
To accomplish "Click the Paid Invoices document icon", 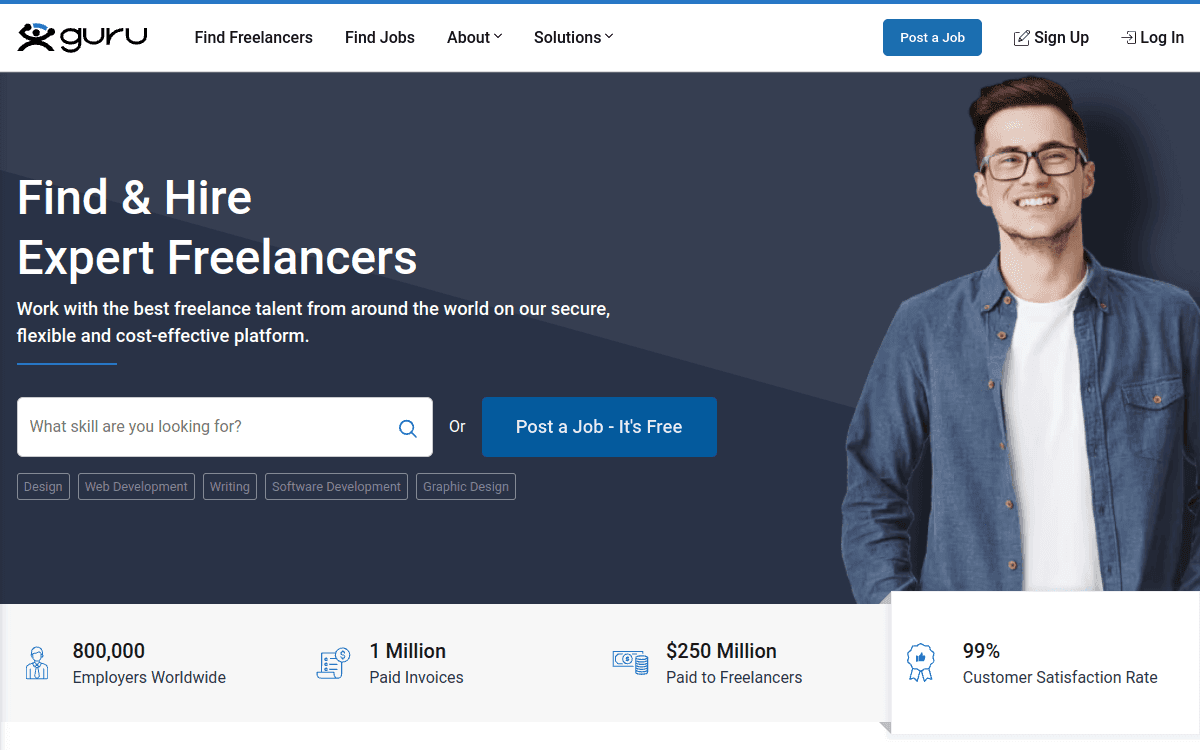I will [332, 663].
